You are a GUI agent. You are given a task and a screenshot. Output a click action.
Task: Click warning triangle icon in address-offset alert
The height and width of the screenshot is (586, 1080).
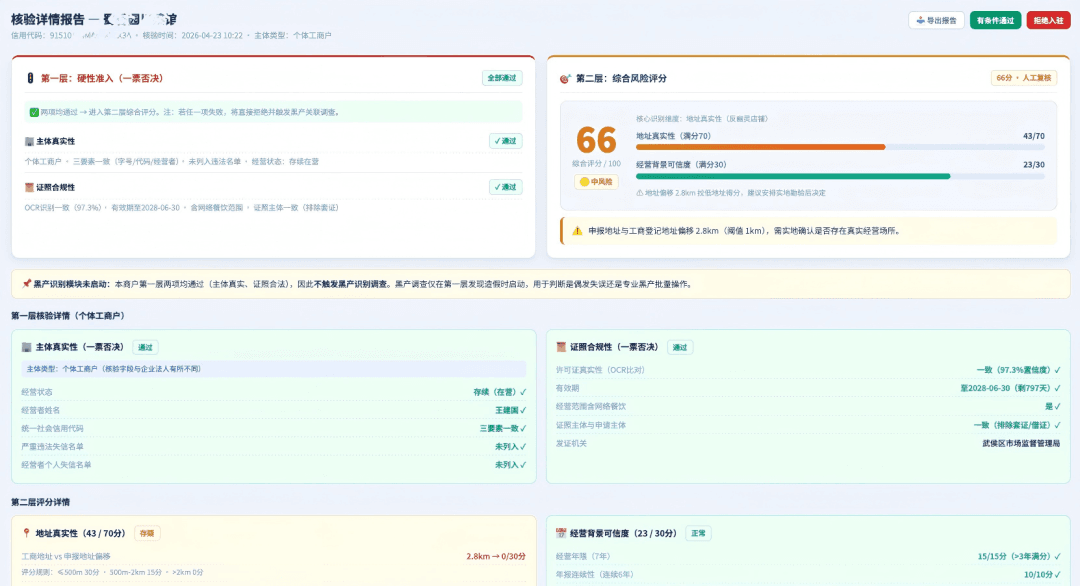[577, 231]
